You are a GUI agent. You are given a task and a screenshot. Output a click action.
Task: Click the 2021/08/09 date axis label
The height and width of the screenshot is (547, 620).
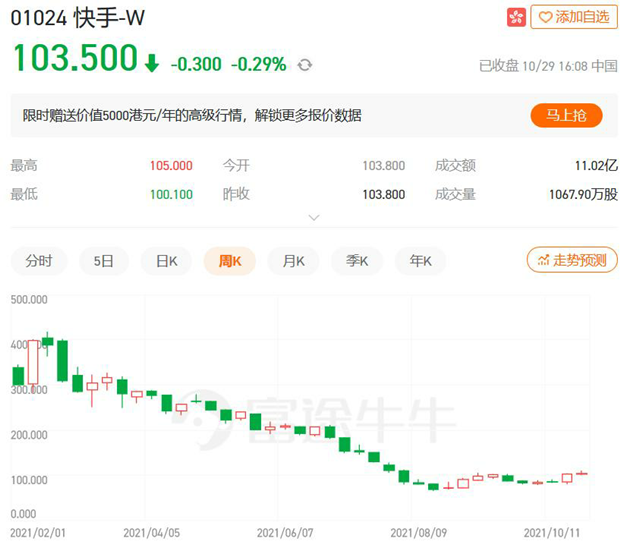[418, 533]
